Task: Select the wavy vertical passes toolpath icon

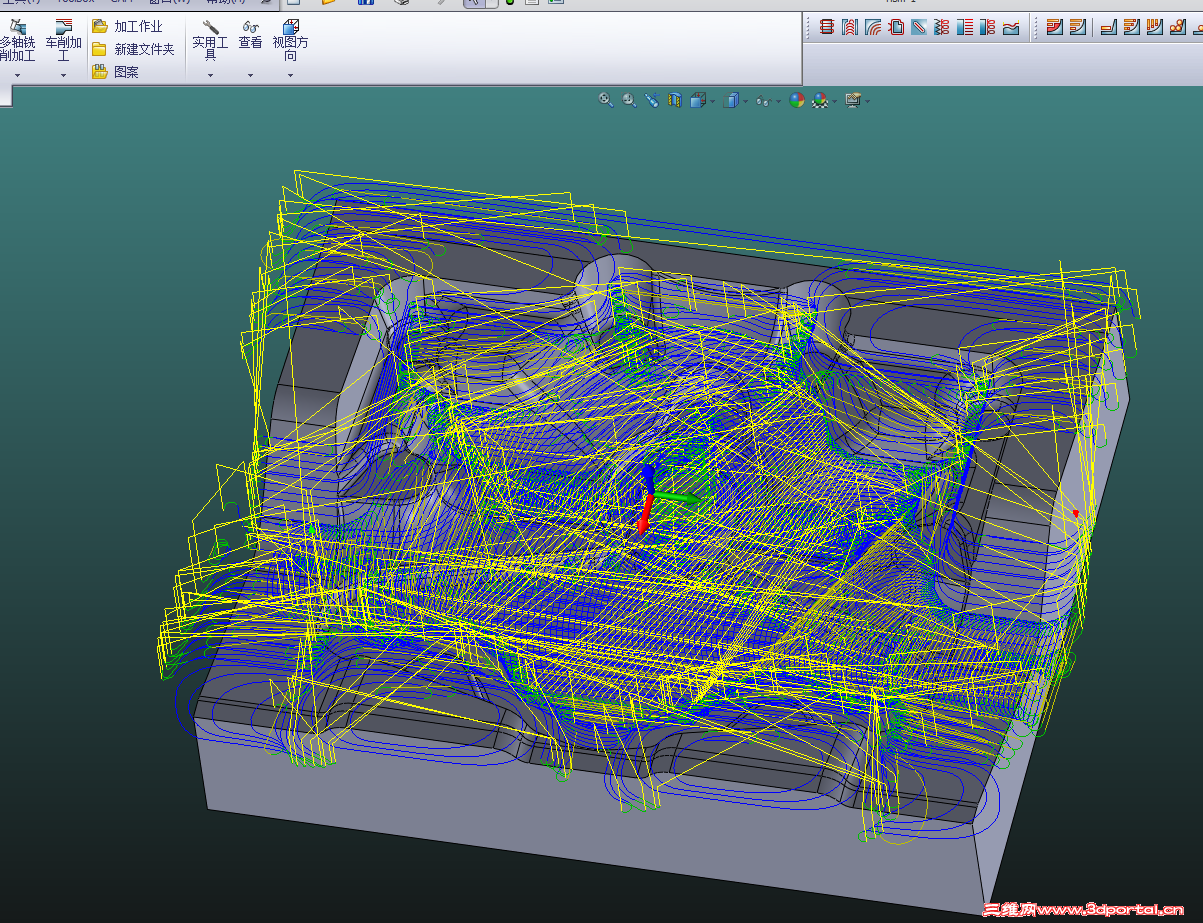Action: pos(850,27)
